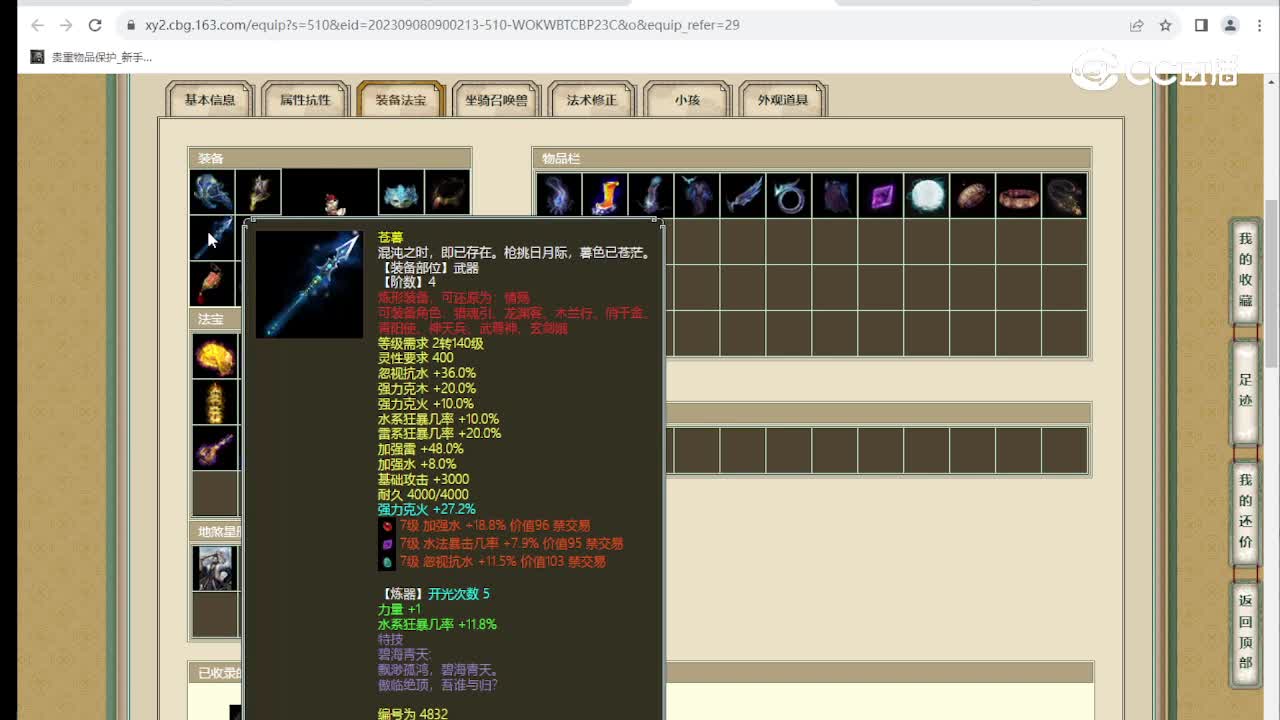Bookmark this page with the star icon
Screen dimensions: 1280x720
(1165, 25)
